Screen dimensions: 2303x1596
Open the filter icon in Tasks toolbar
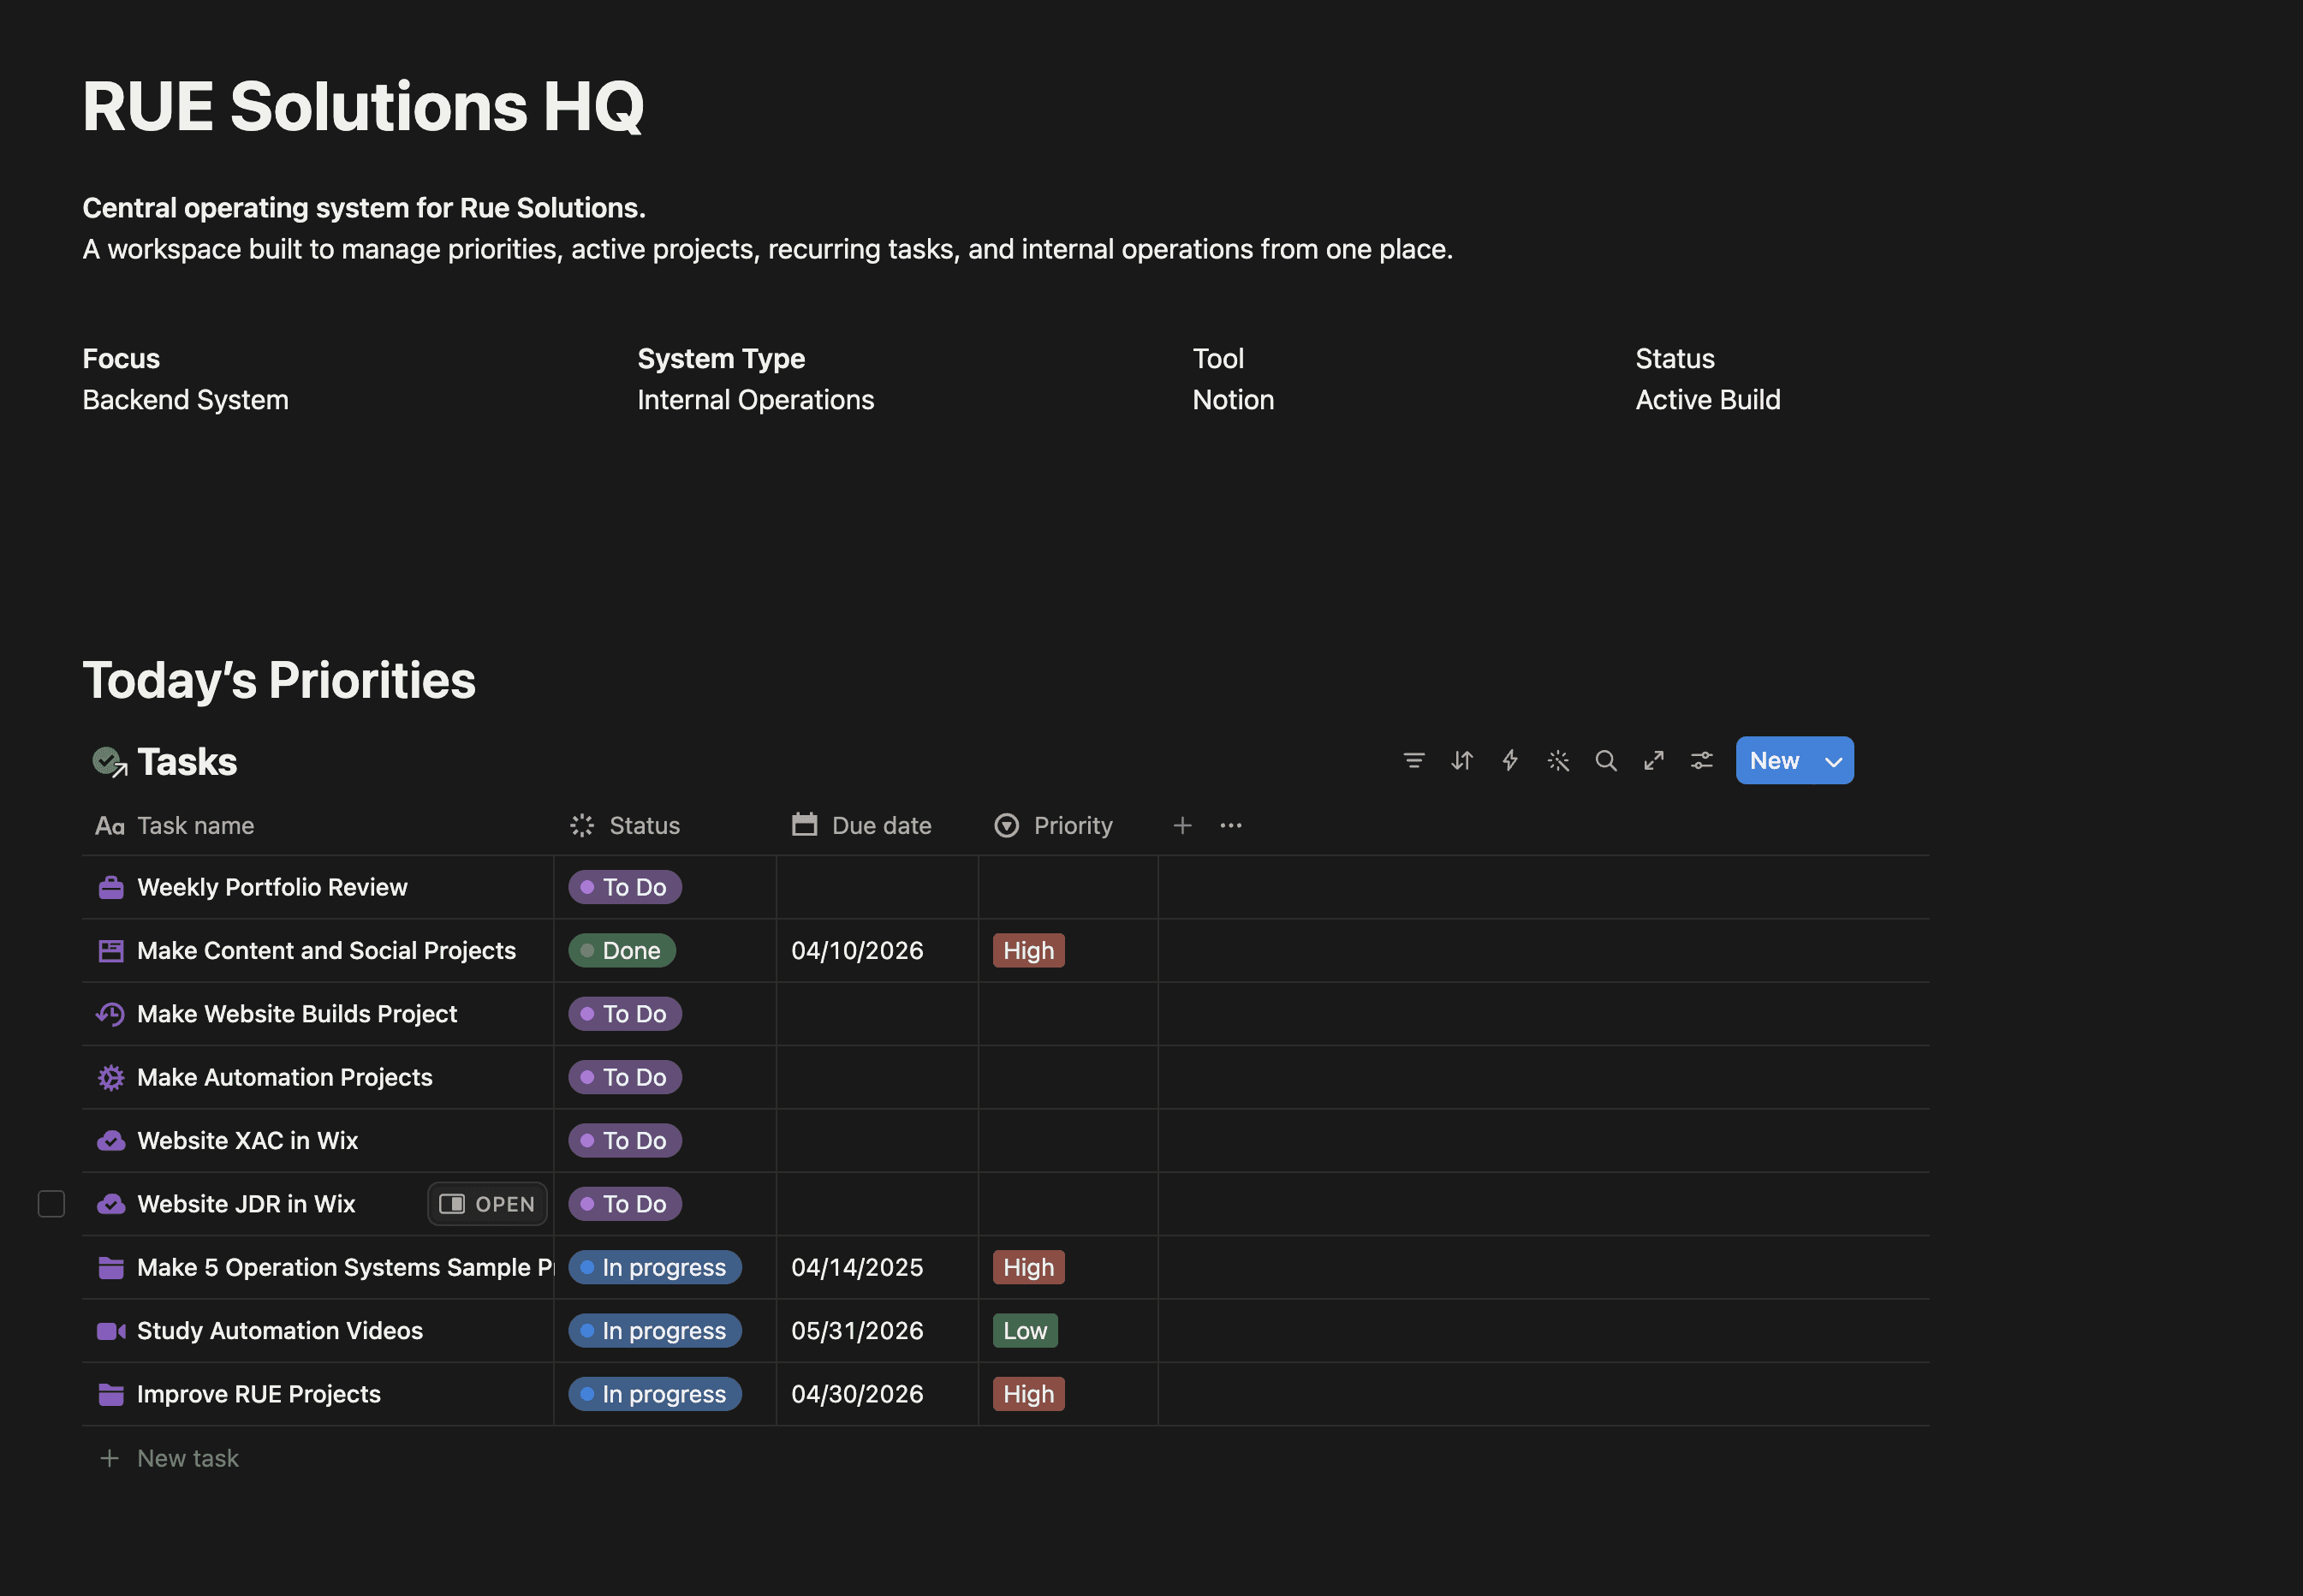pos(1413,761)
